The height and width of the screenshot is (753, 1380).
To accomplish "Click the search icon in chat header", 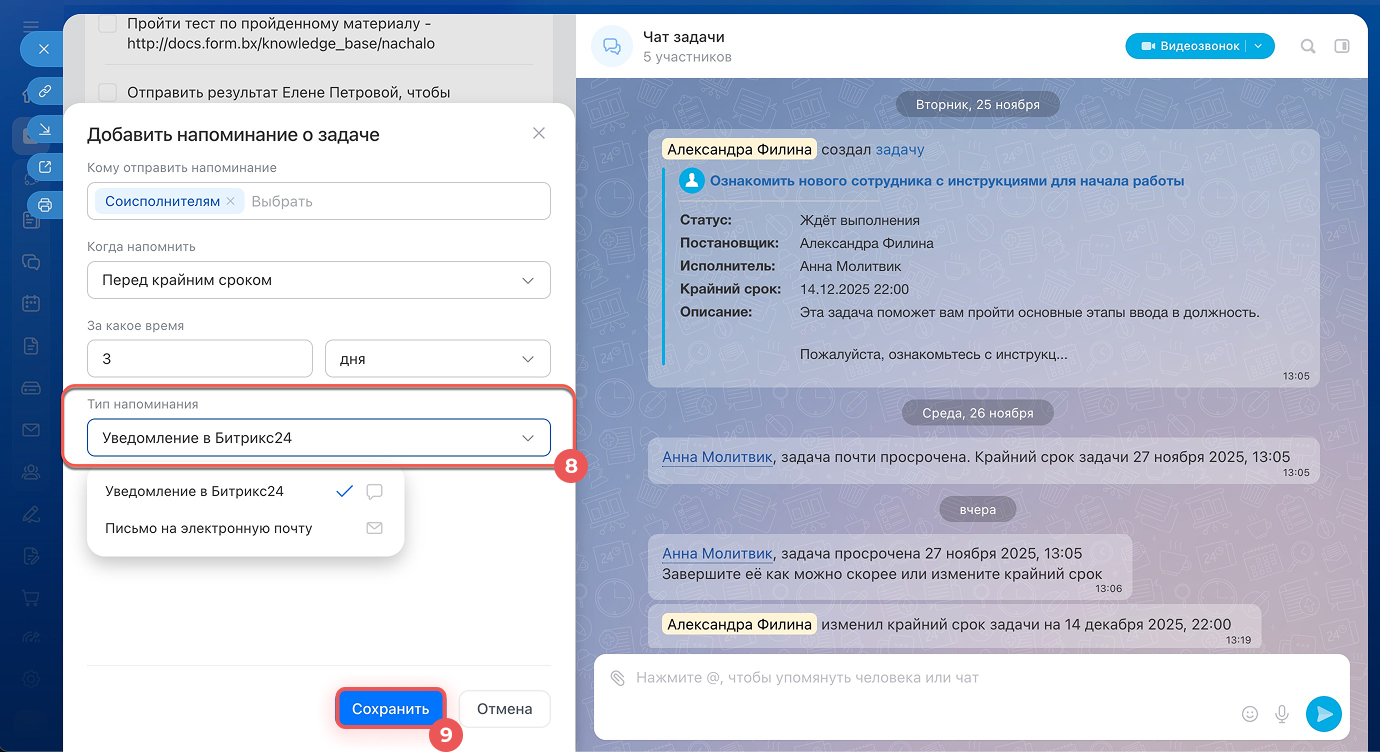I will pyautogui.click(x=1307, y=46).
